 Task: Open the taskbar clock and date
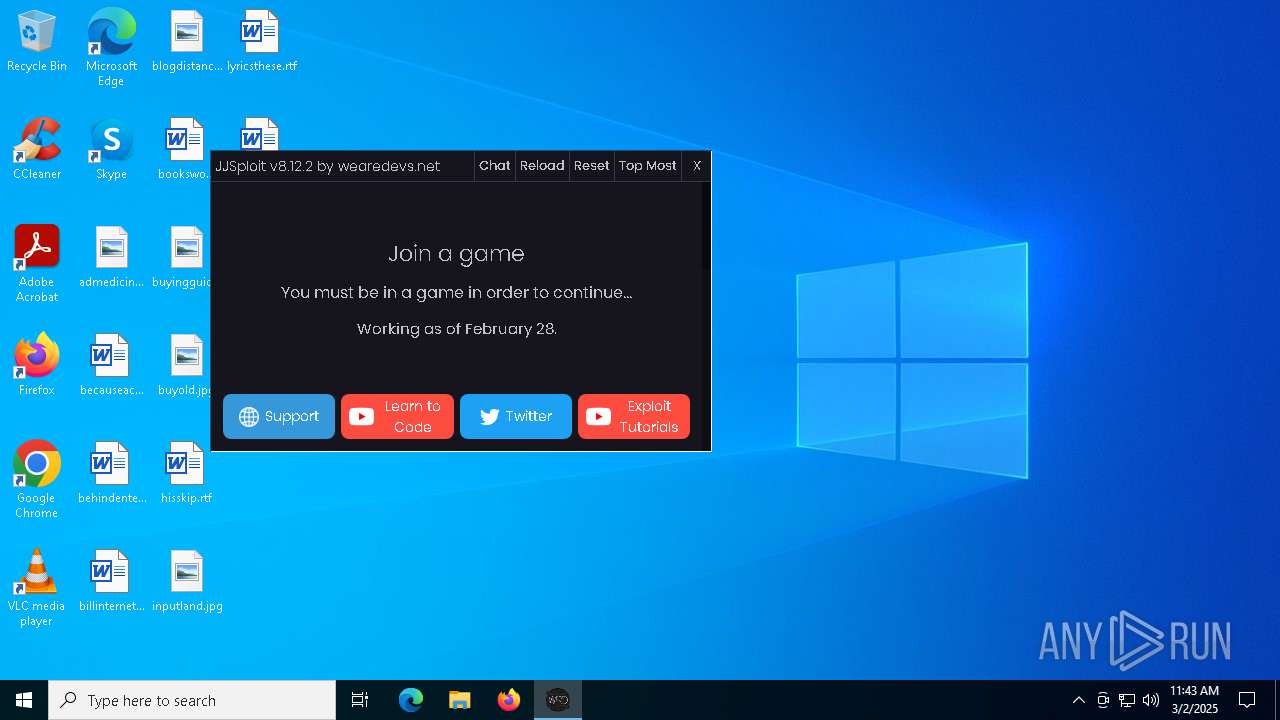click(1194, 700)
